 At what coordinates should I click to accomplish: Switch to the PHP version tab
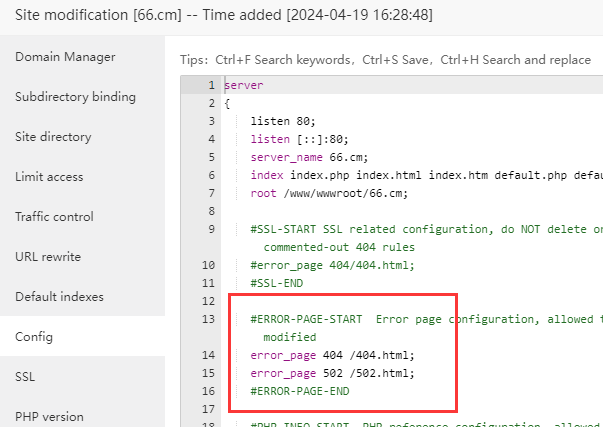pos(49,417)
